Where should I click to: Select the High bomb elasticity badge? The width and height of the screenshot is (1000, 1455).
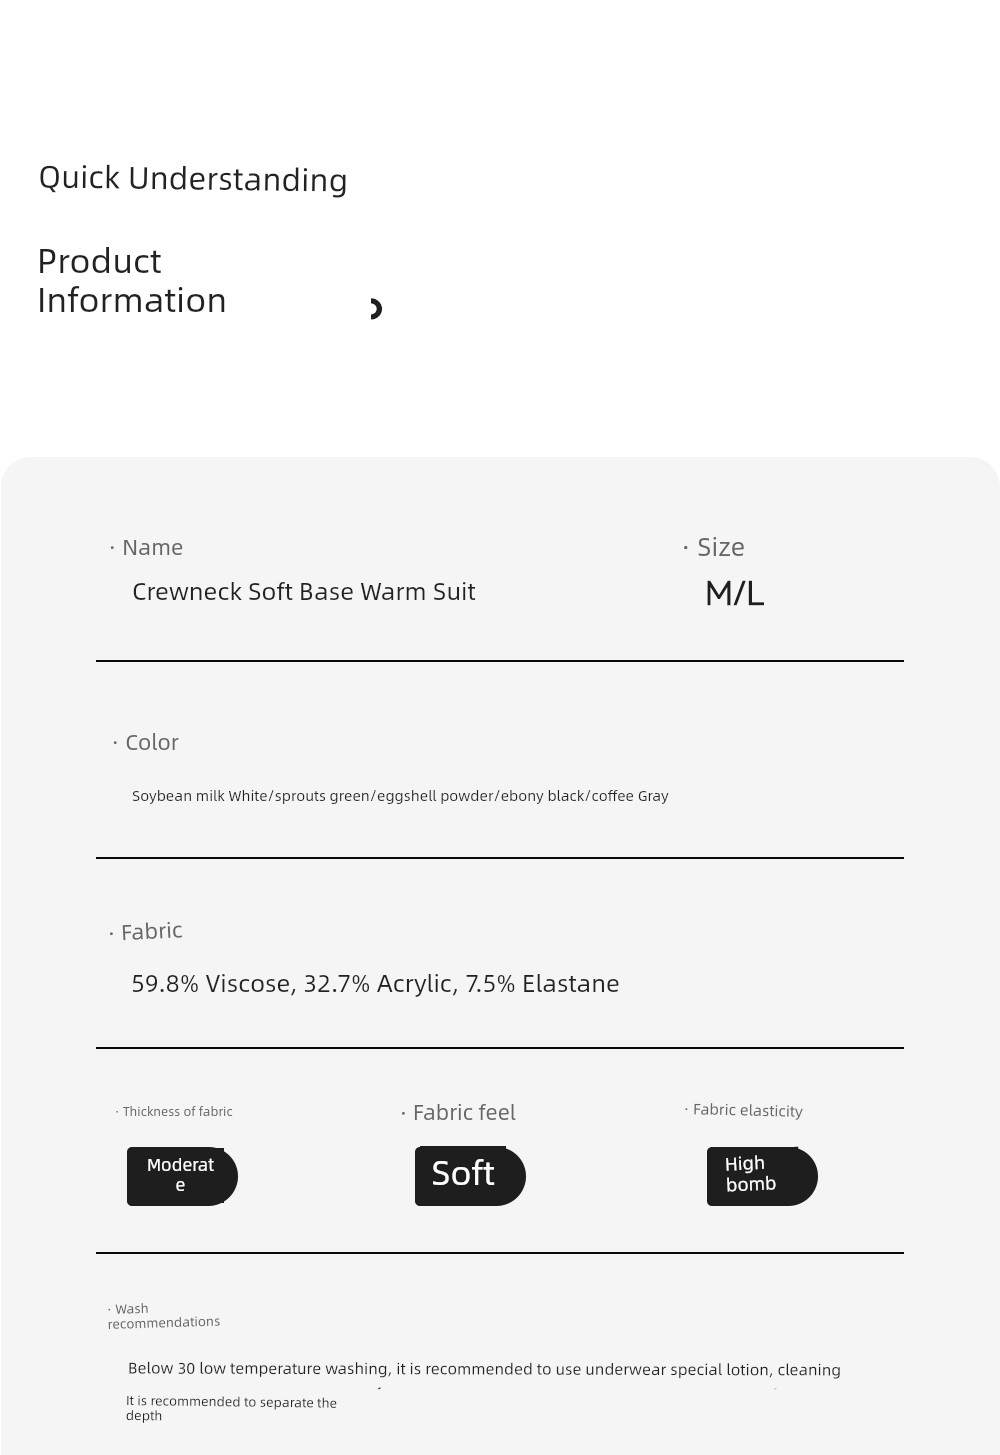pos(762,1176)
